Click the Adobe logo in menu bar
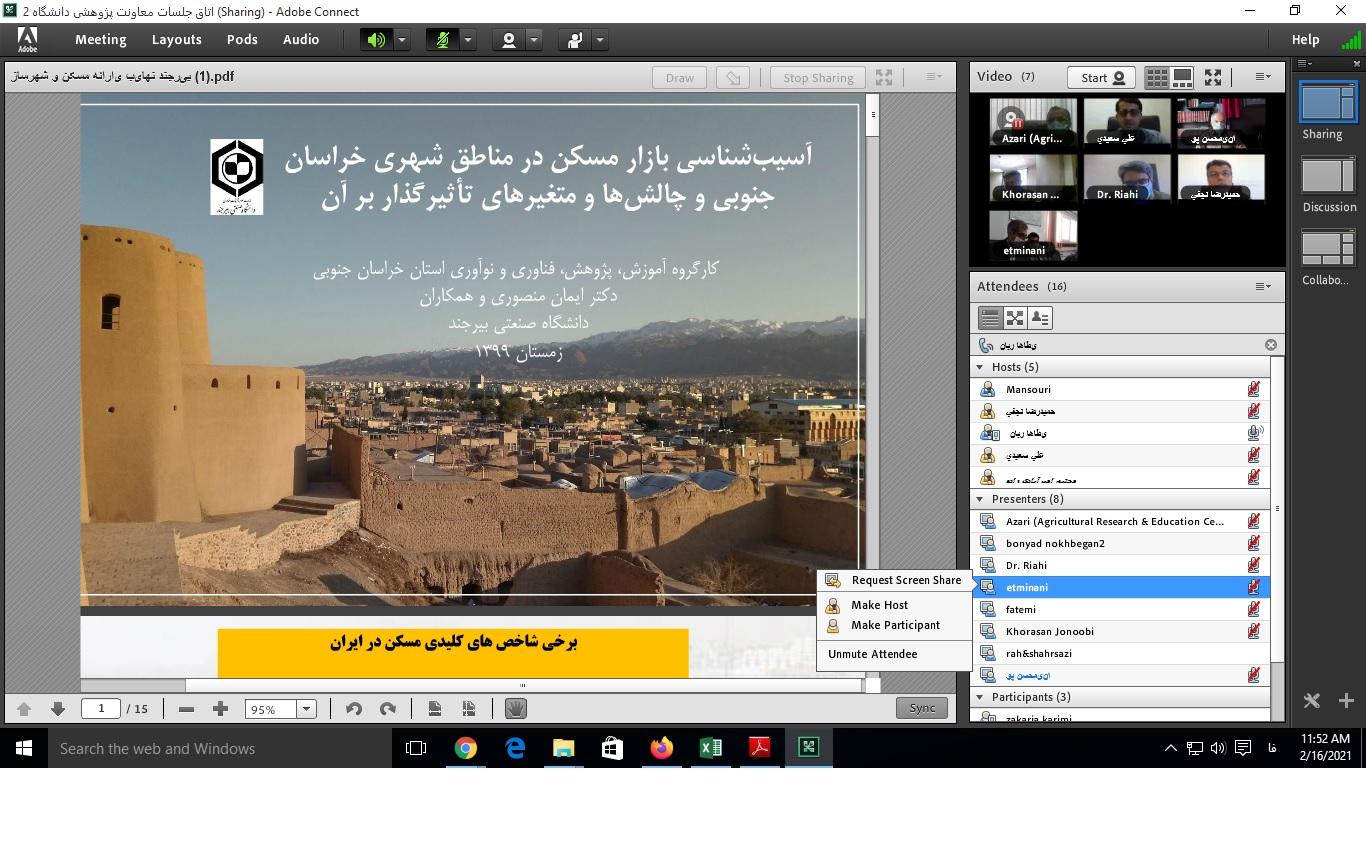Screen dimensions: 1366x861 click(28, 40)
